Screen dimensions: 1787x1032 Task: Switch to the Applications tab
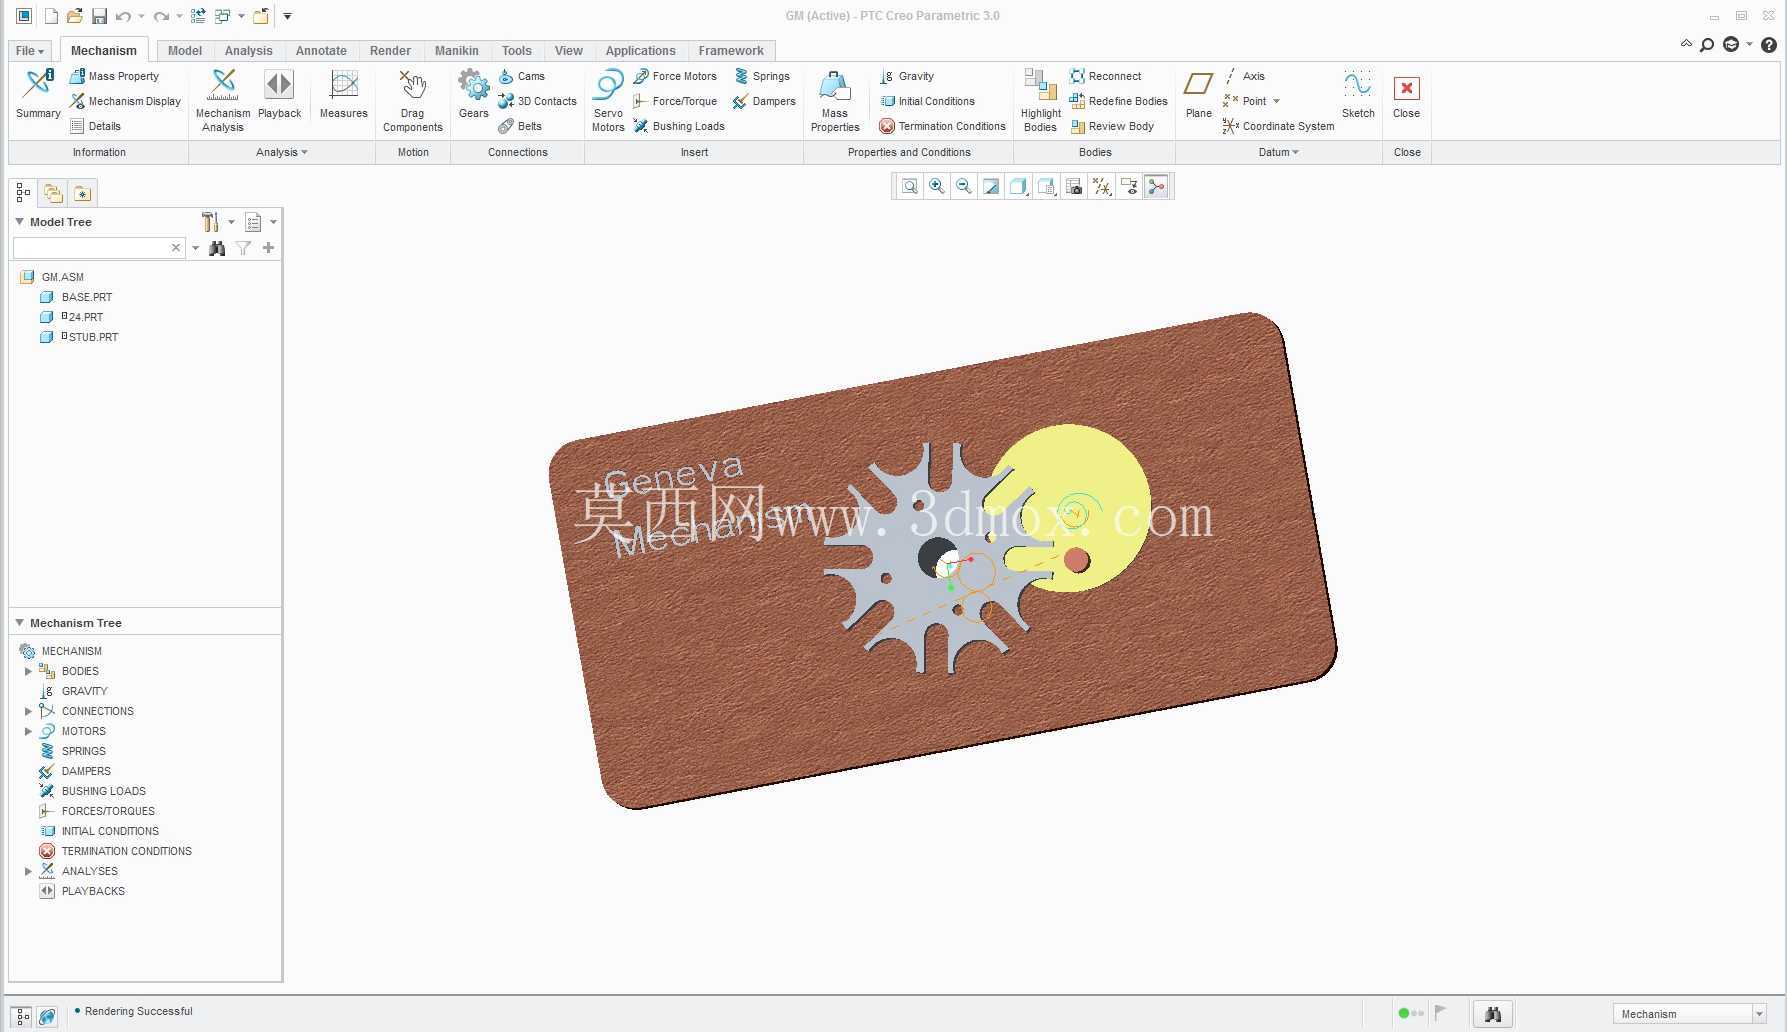pyautogui.click(x=640, y=51)
